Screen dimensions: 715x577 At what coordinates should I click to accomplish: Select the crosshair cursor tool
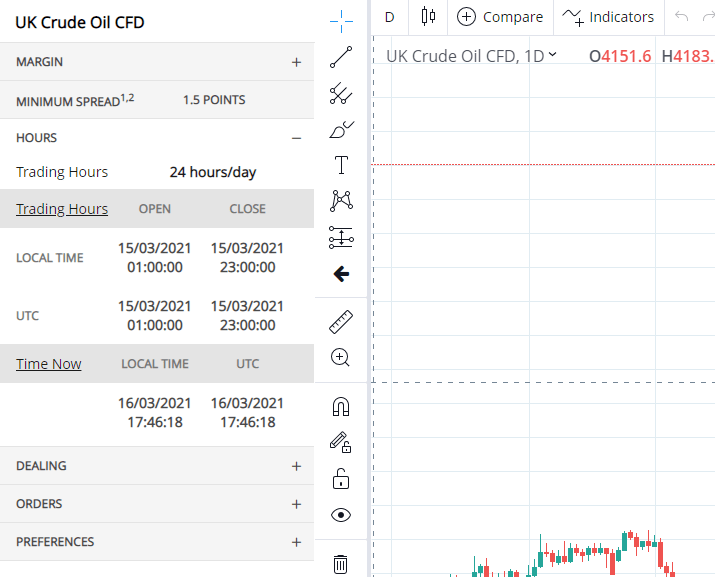pyautogui.click(x=341, y=21)
